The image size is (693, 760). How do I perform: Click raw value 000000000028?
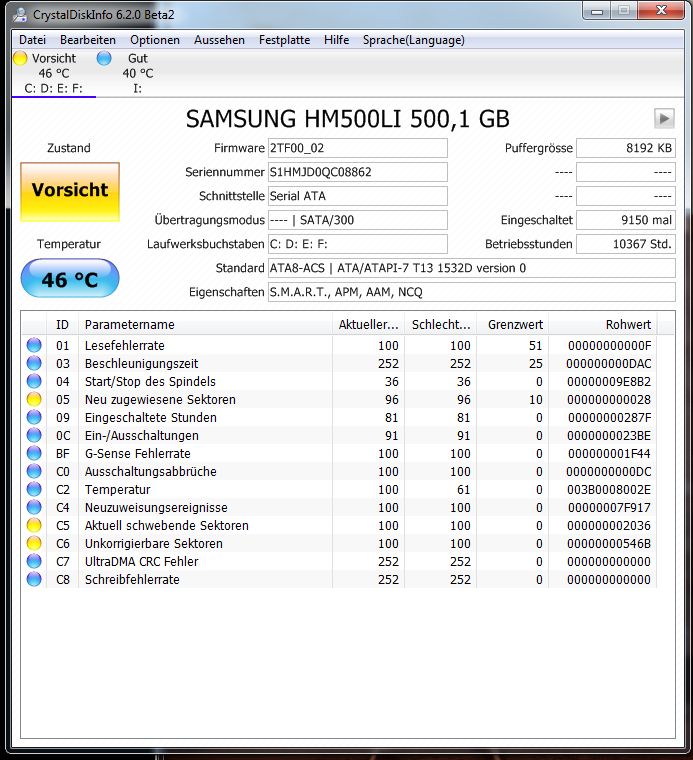(x=609, y=399)
